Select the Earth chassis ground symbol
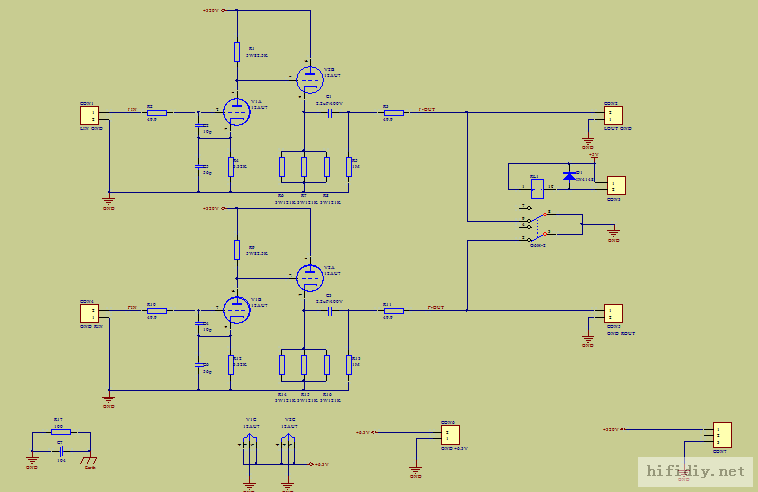This screenshot has height=492, width=758. pos(89,459)
